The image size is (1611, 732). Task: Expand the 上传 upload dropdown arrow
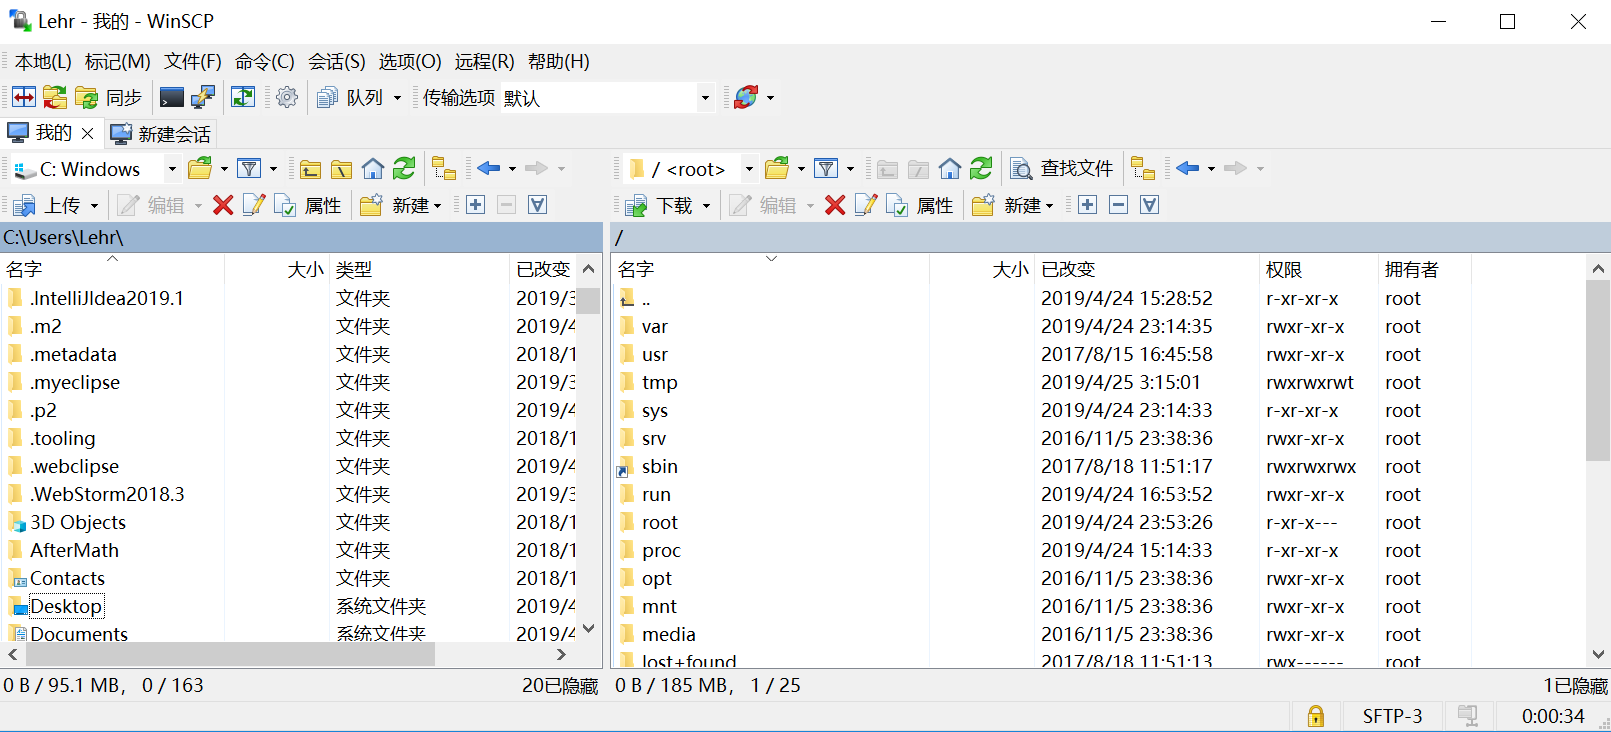[x=95, y=206]
